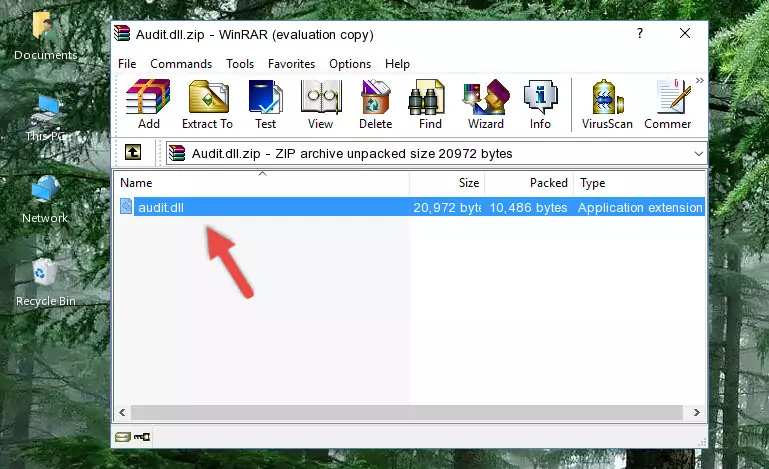Open the File menu

[x=127, y=64]
